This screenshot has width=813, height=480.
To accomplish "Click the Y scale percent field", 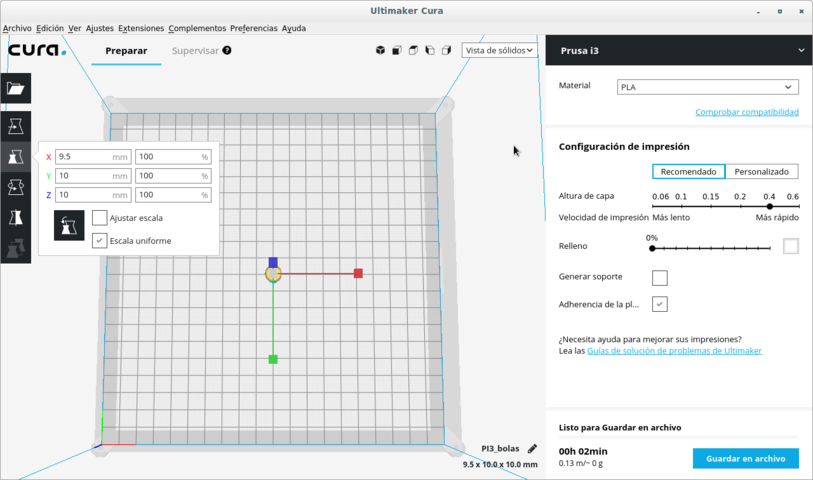I will tap(173, 176).
